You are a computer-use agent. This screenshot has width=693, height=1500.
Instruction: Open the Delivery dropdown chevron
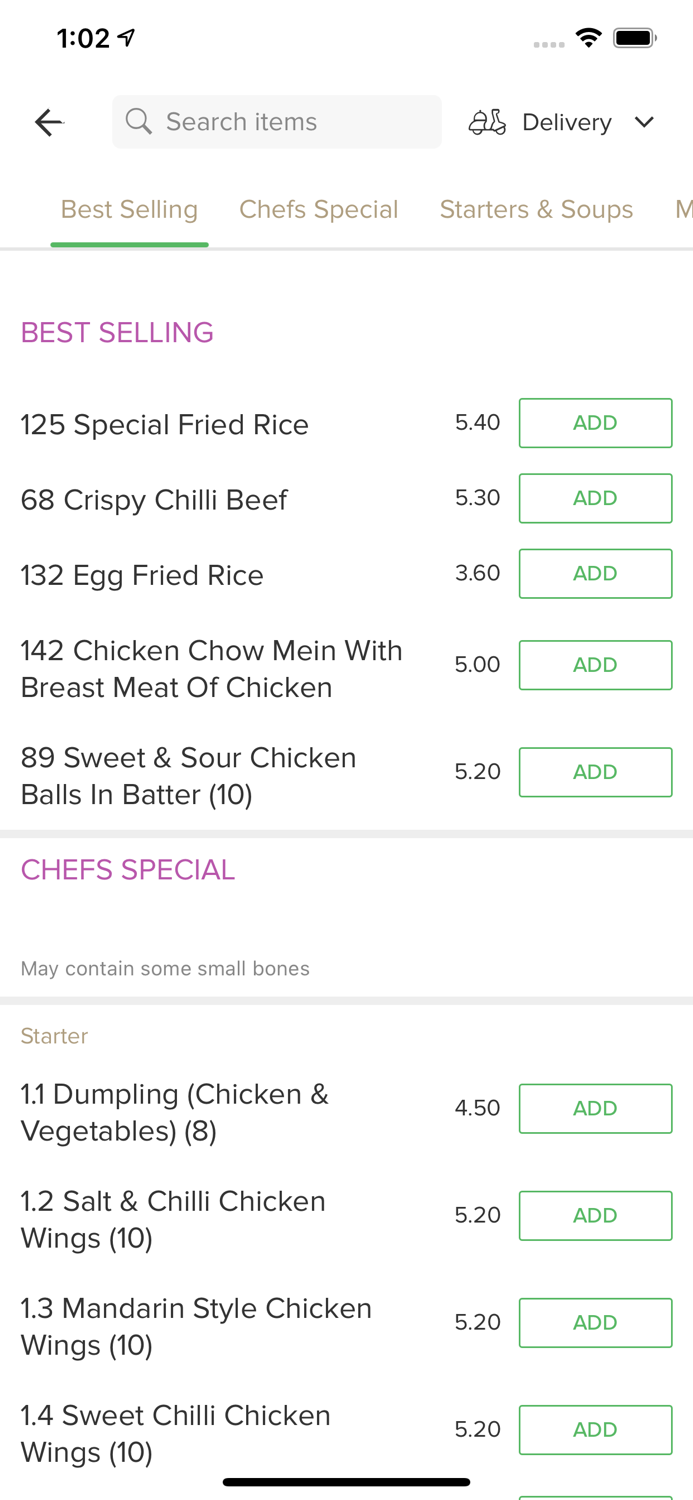pos(645,122)
